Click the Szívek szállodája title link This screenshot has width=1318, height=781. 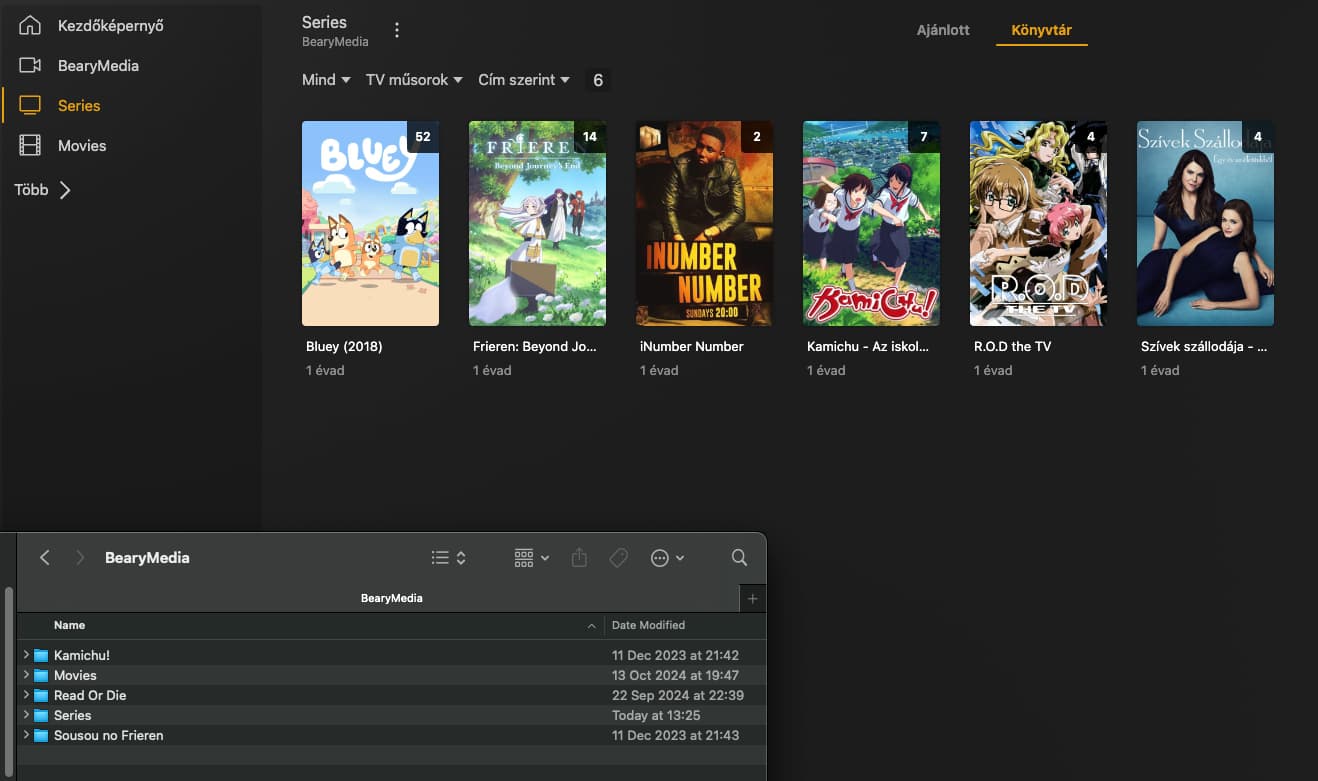tap(1204, 346)
